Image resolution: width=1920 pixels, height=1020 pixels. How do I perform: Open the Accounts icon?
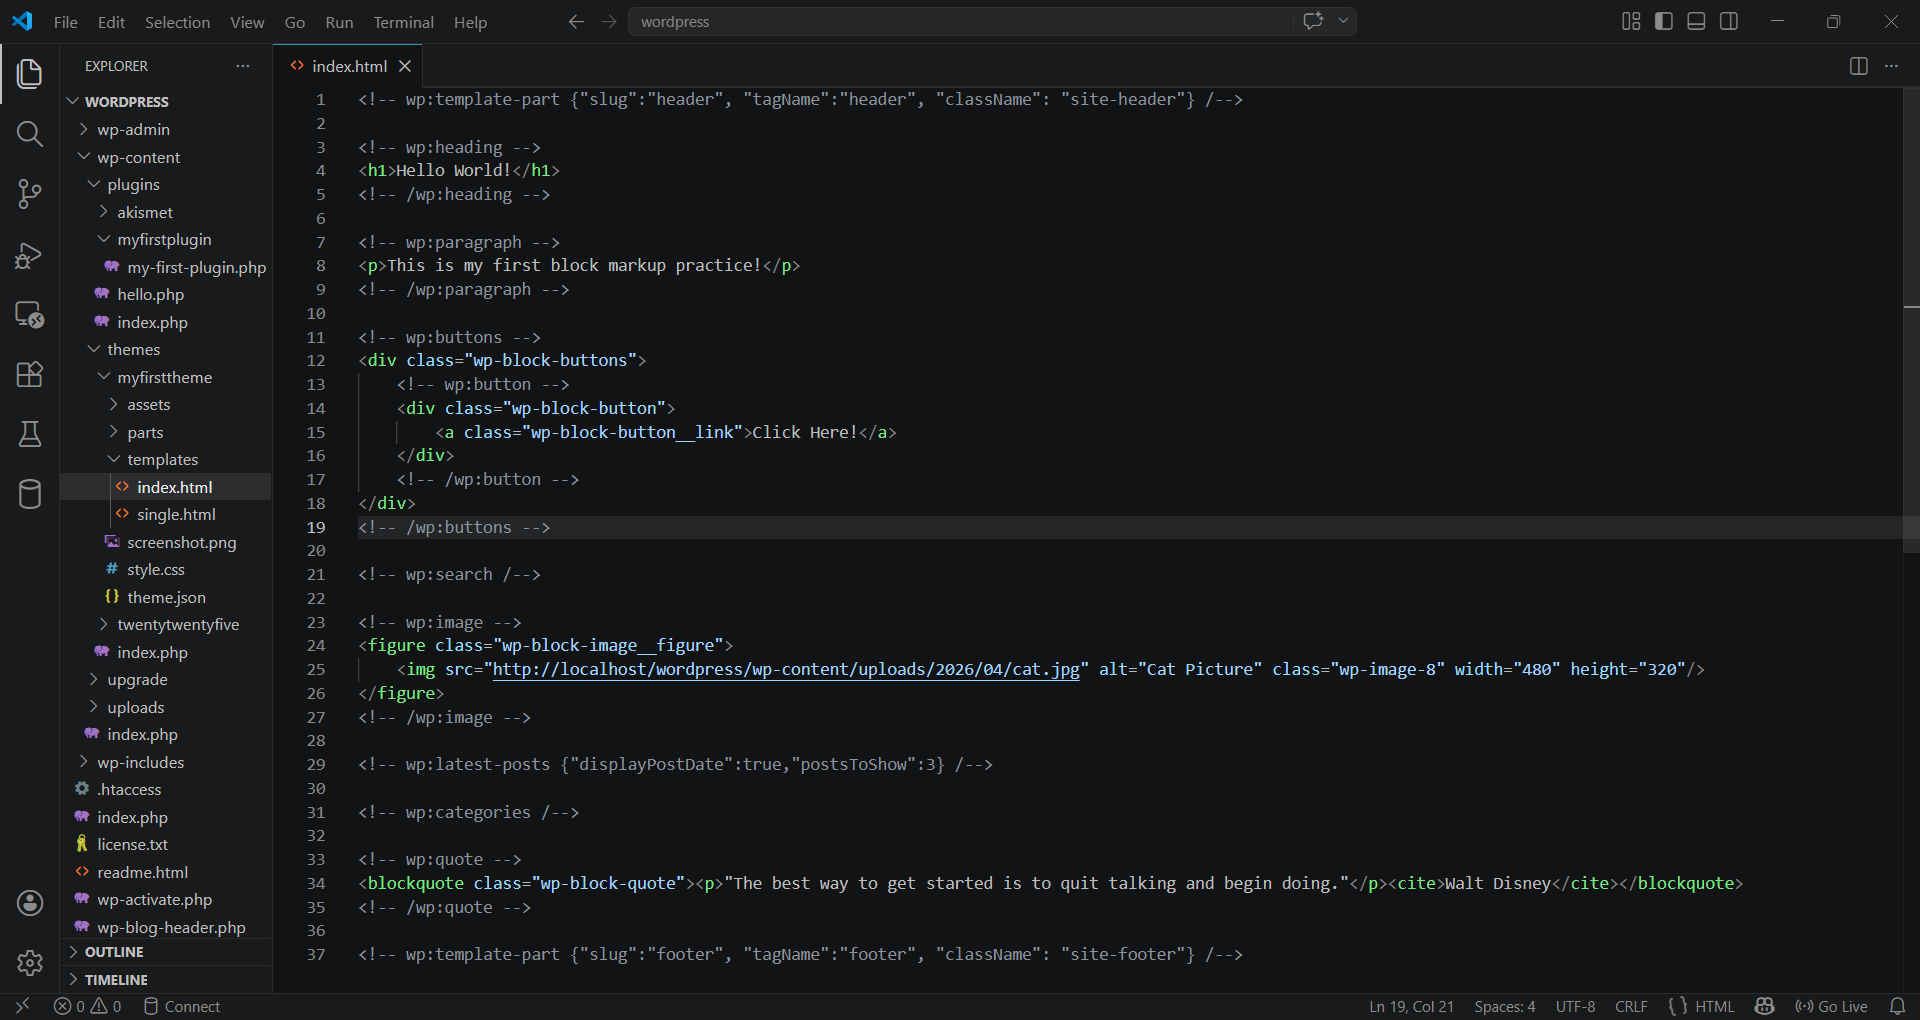click(30, 903)
